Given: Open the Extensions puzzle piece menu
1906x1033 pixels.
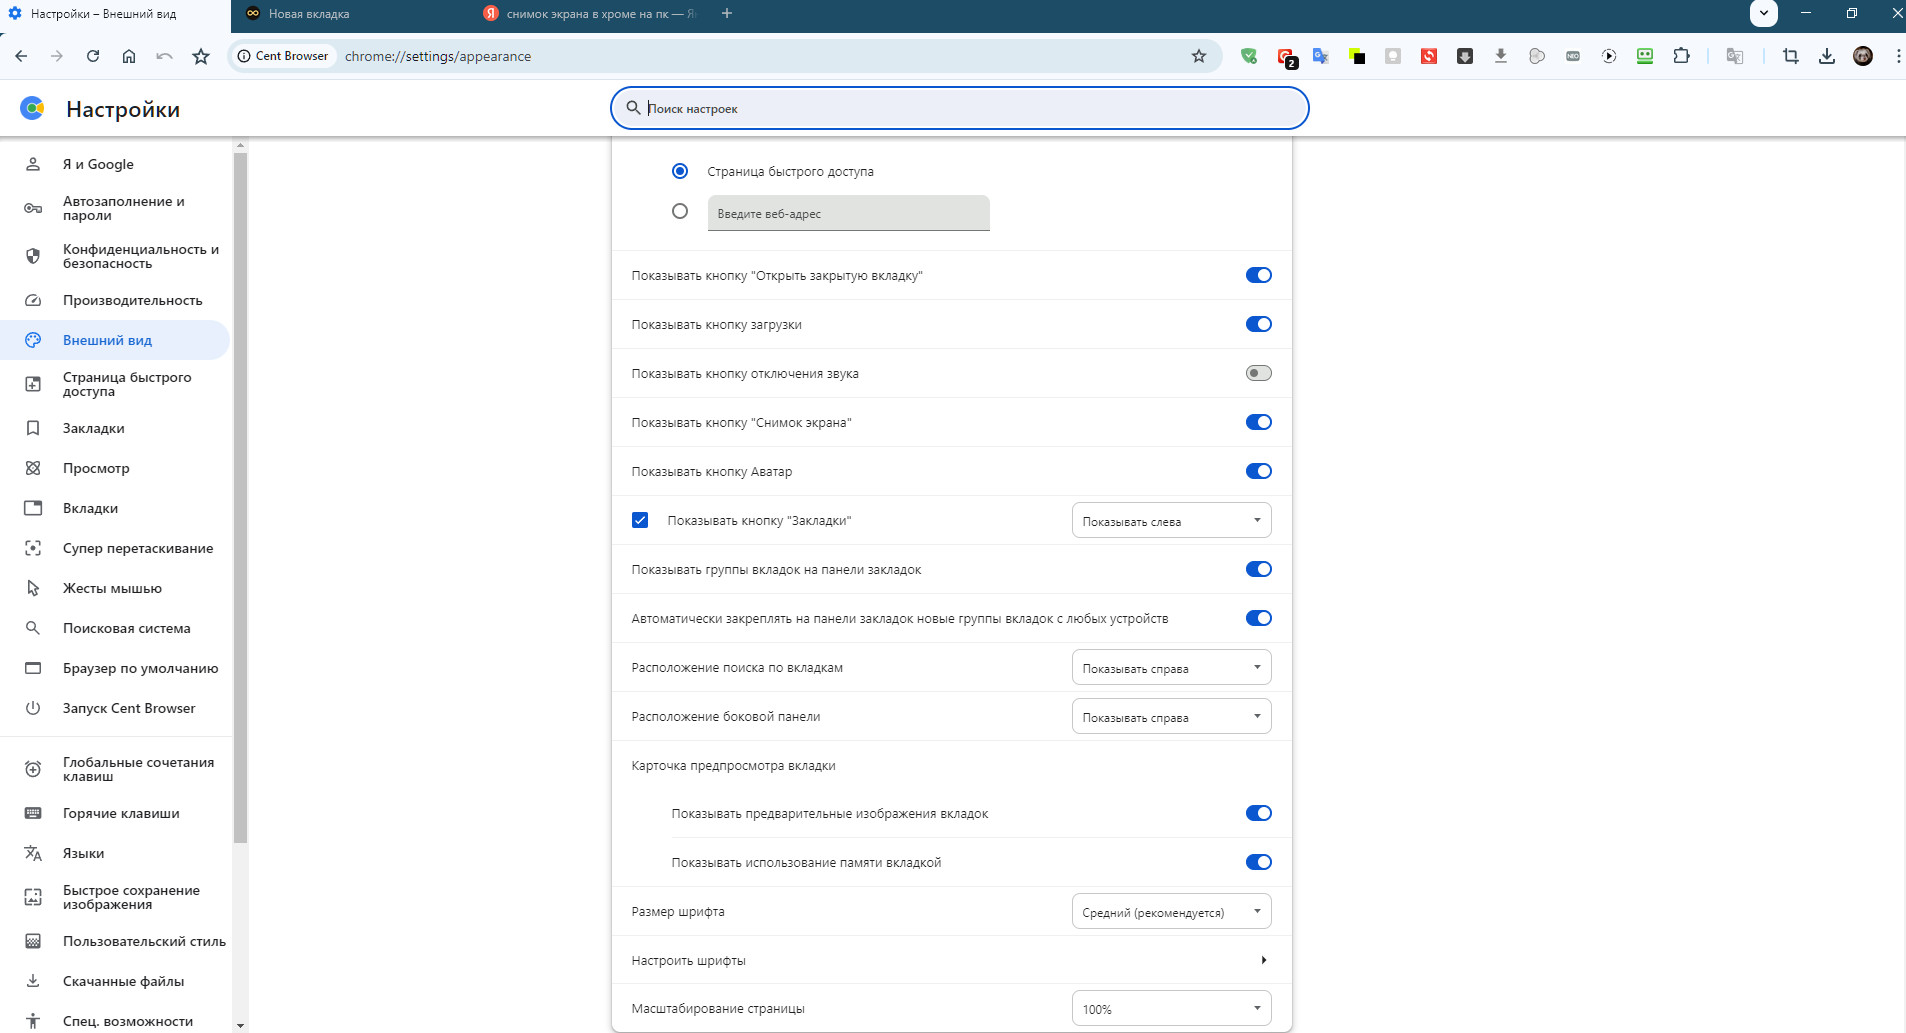Looking at the screenshot, I should click(x=1681, y=56).
